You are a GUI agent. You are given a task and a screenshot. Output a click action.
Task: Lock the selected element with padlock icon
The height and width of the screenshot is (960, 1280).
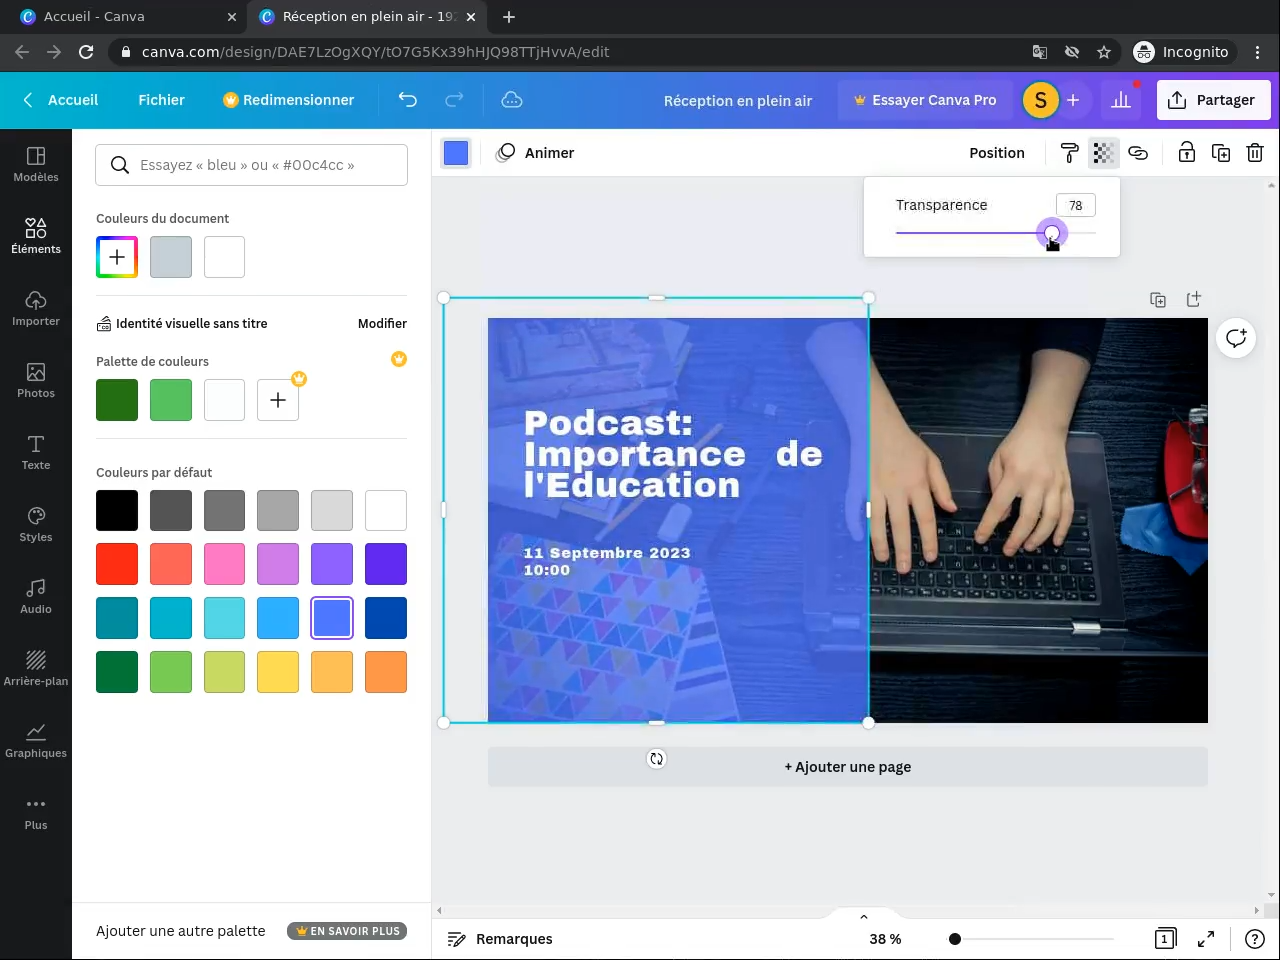click(x=1186, y=153)
